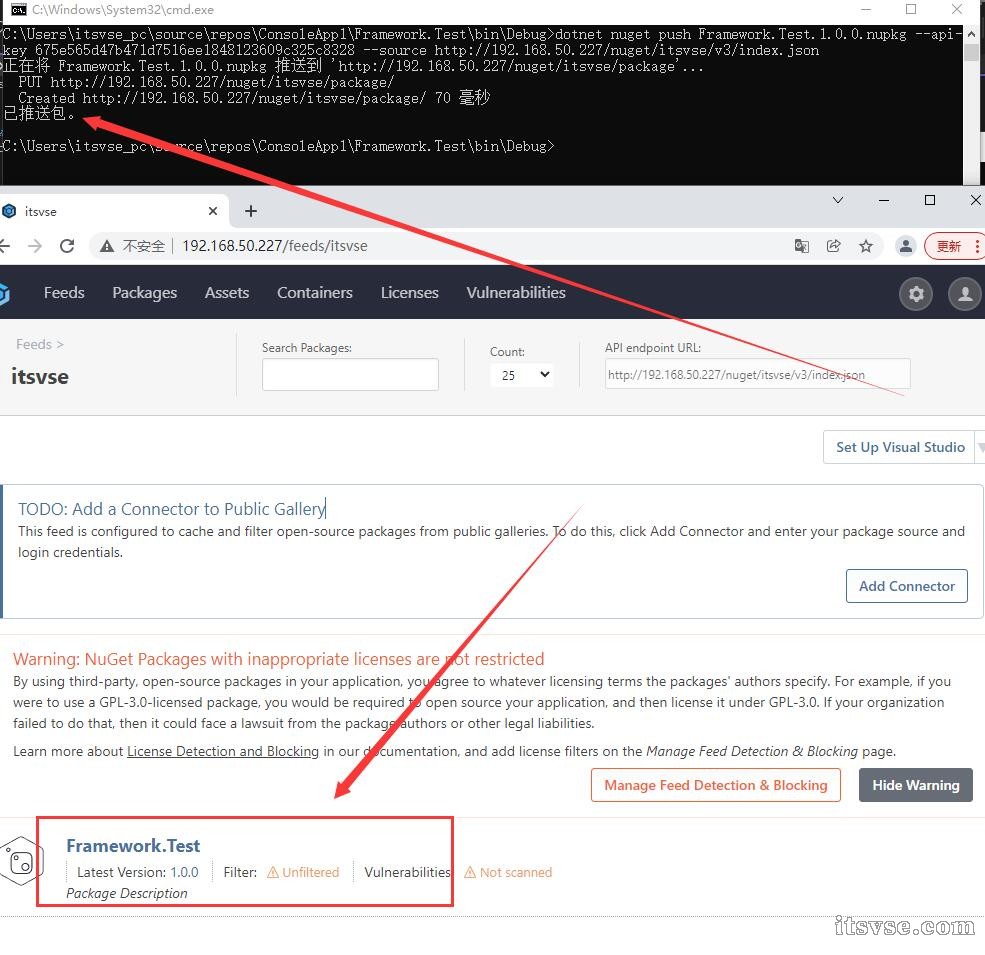Click the Not scanned vulnerabilities link

tap(508, 872)
